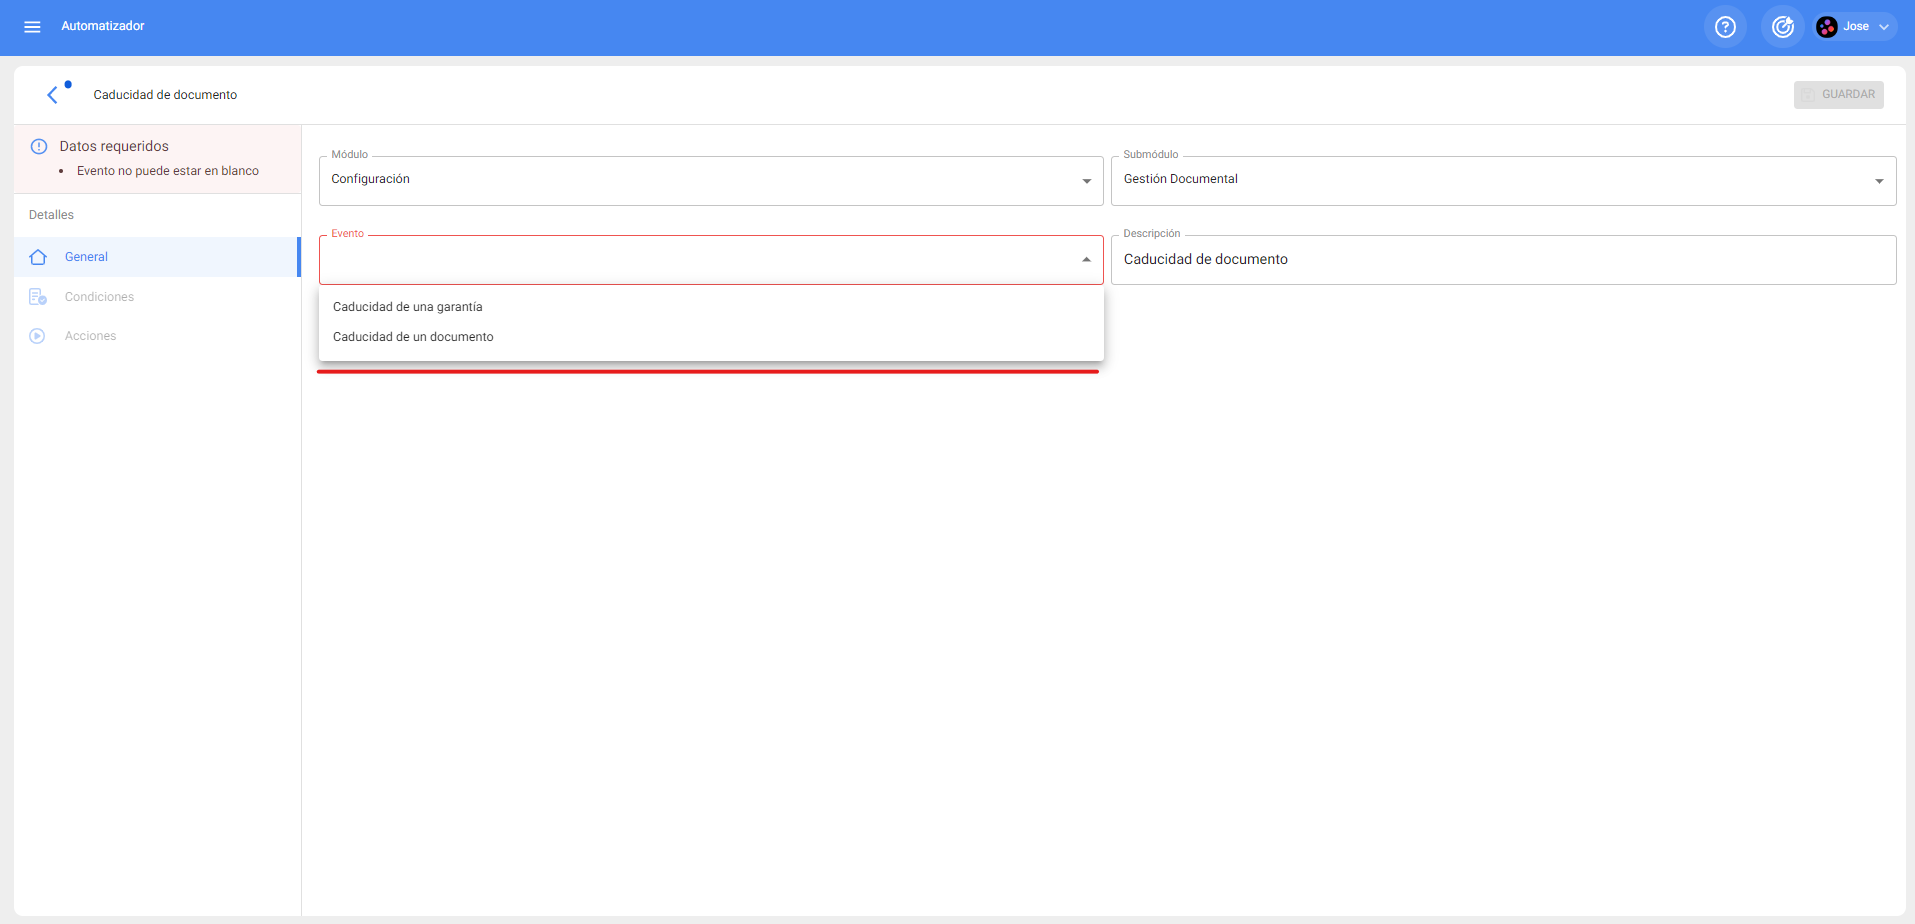Image resolution: width=1915 pixels, height=924 pixels.
Task: Click the Condiciones icon in sidebar
Action: point(38,297)
